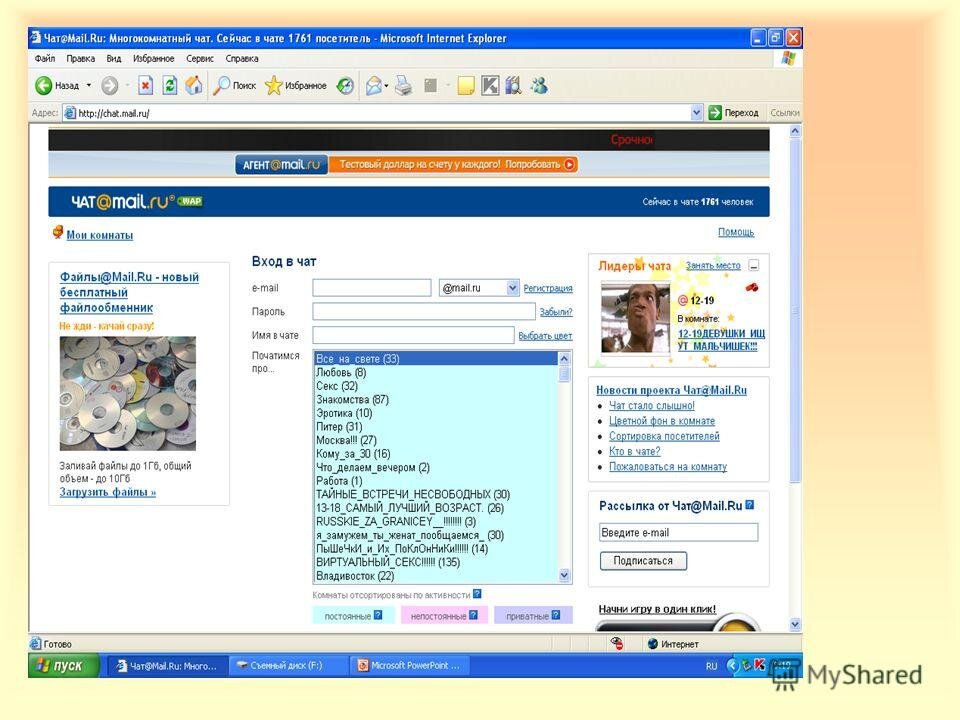The image size is (960, 720).
Task: Click the пуск Start button
Action: coord(64,666)
